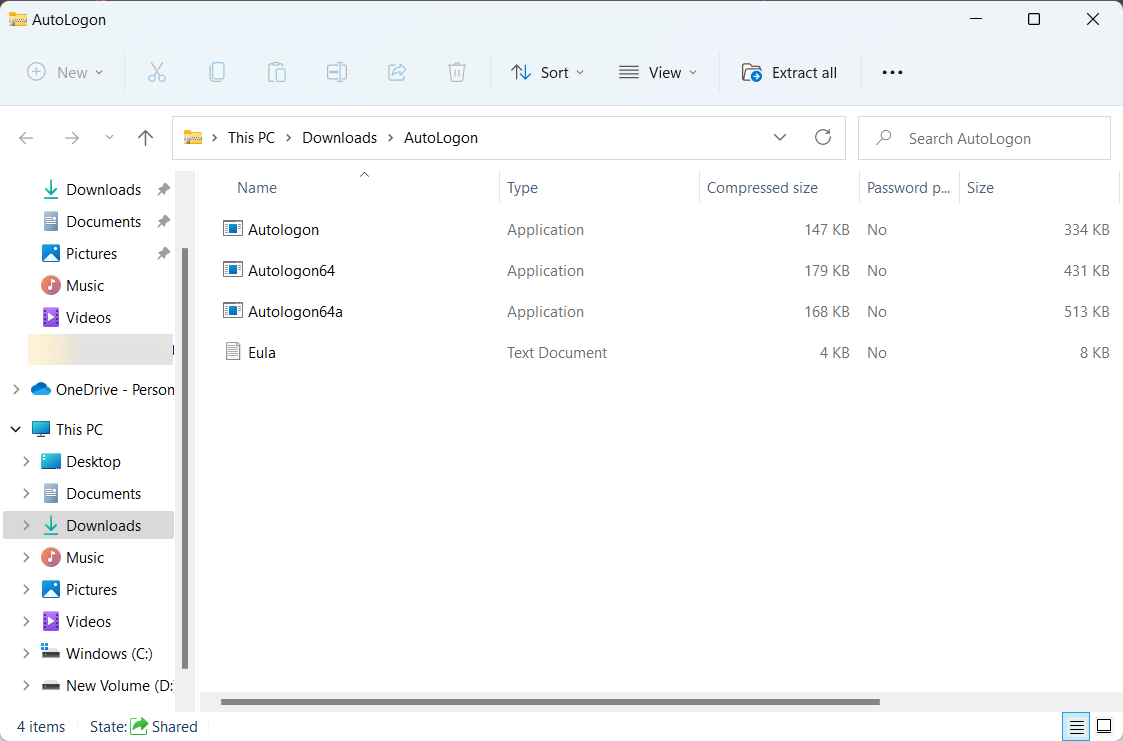The width and height of the screenshot is (1123, 741).
Task: Select the Rename icon
Action: coord(336,71)
